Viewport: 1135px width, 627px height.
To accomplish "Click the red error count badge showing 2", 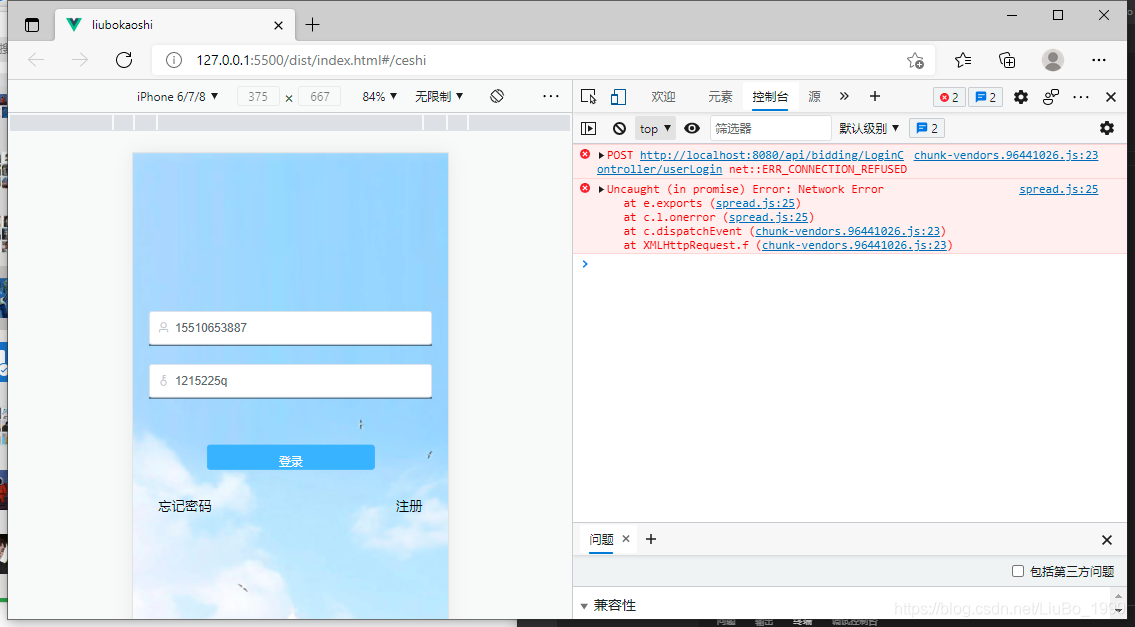I will 949,97.
